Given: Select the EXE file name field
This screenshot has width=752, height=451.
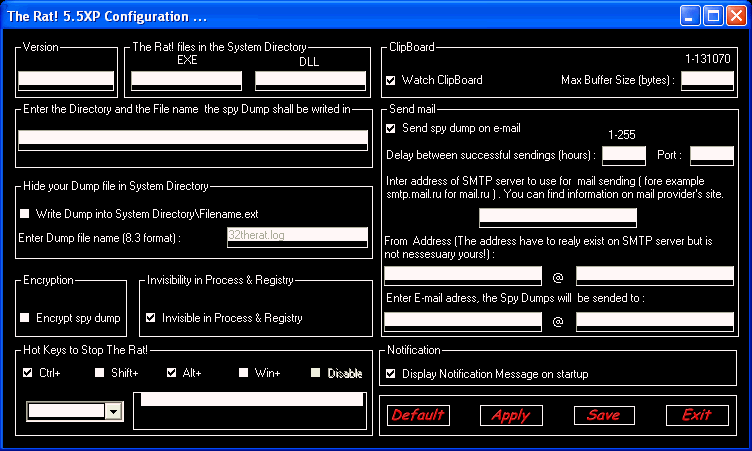Looking at the screenshot, I should pyautogui.click(x=187, y=79).
